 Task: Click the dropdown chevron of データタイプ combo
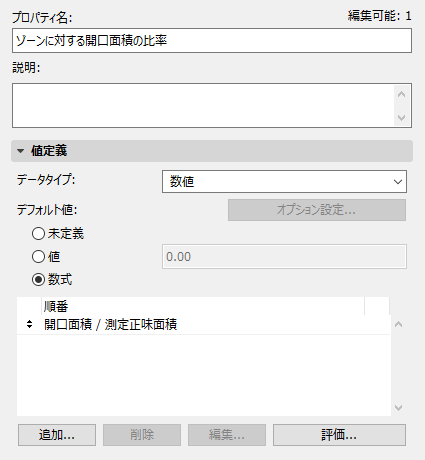[398, 182]
